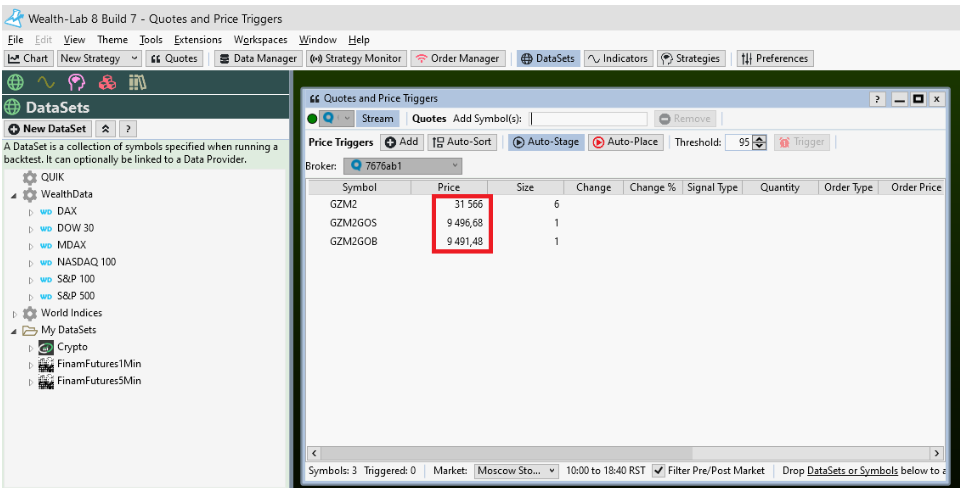Click the Add Symbol(s) input field
Screen dimensions: 960x488
[x=588, y=118]
